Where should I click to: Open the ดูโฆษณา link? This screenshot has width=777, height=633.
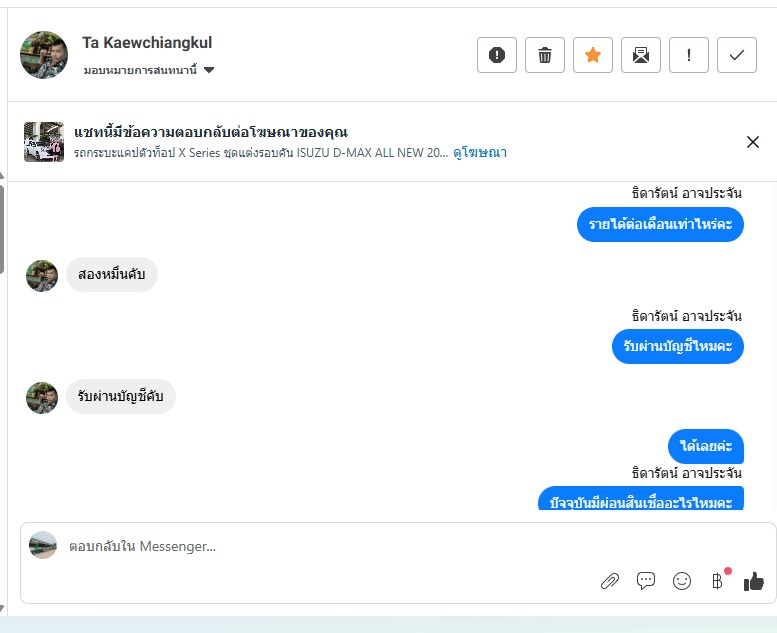click(480, 152)
